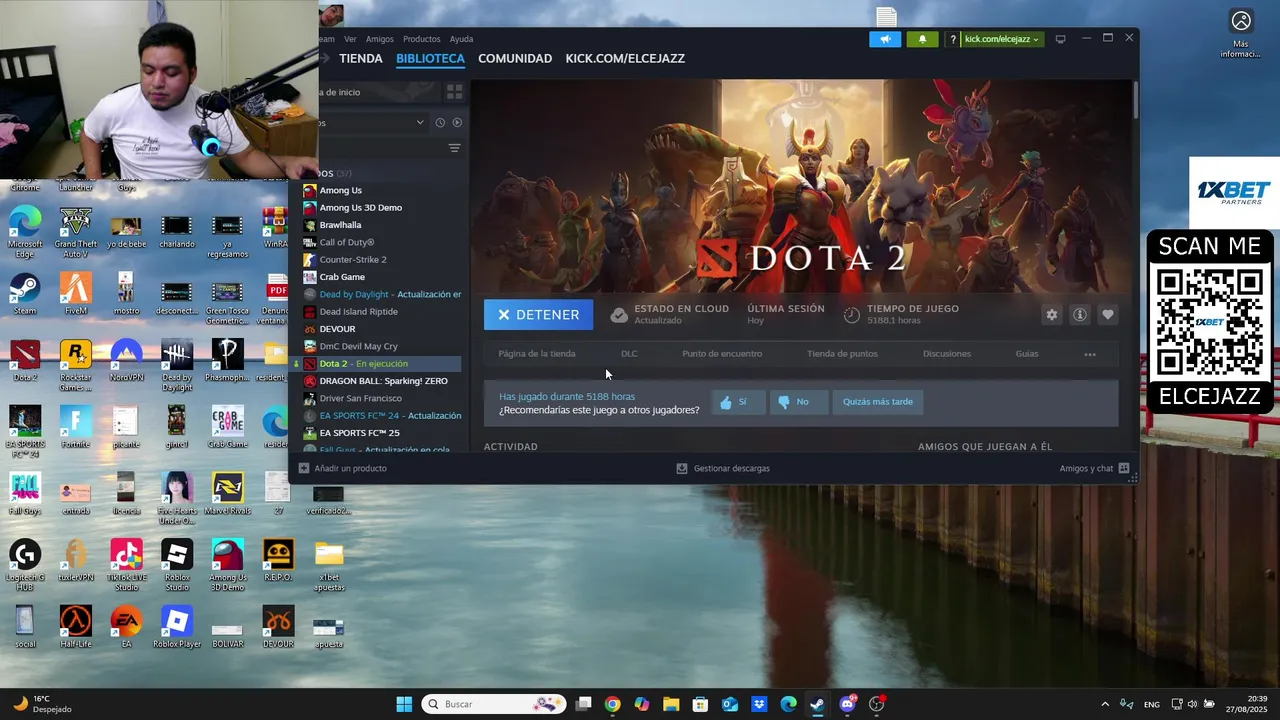Expand the library category filter dropdown
The width and height of the screenshot is (1280, 720).
420,122
